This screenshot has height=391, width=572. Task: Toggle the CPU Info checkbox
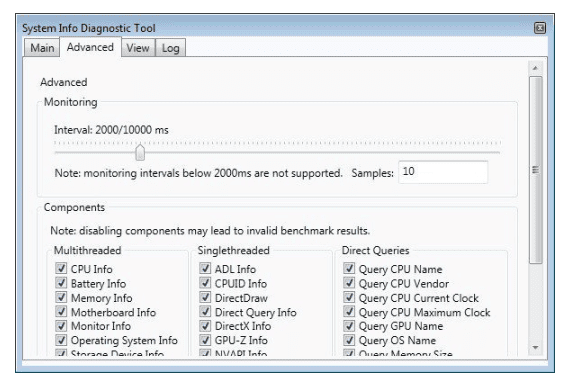coord(61,268)
